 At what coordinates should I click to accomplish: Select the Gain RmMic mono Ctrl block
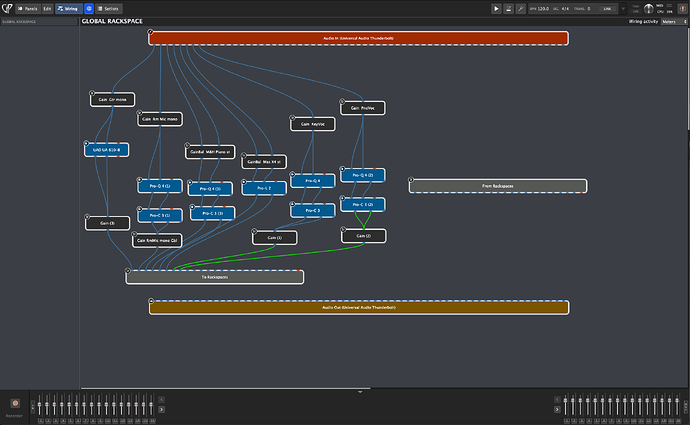(157, 240)
